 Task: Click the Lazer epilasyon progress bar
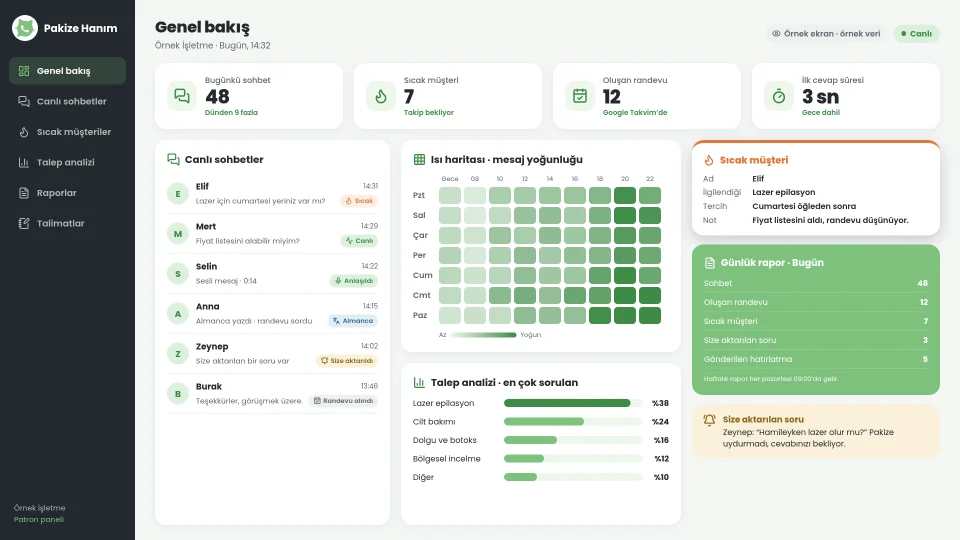tap(572, 403)
